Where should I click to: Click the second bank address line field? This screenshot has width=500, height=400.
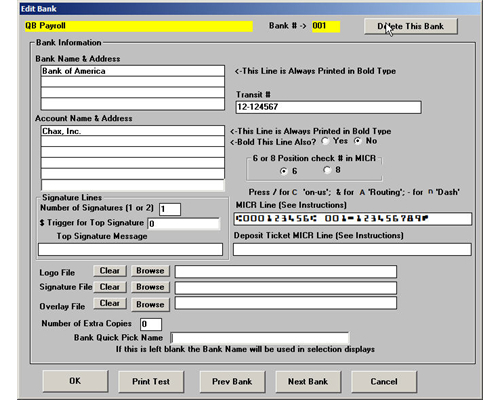pos(133,82)
